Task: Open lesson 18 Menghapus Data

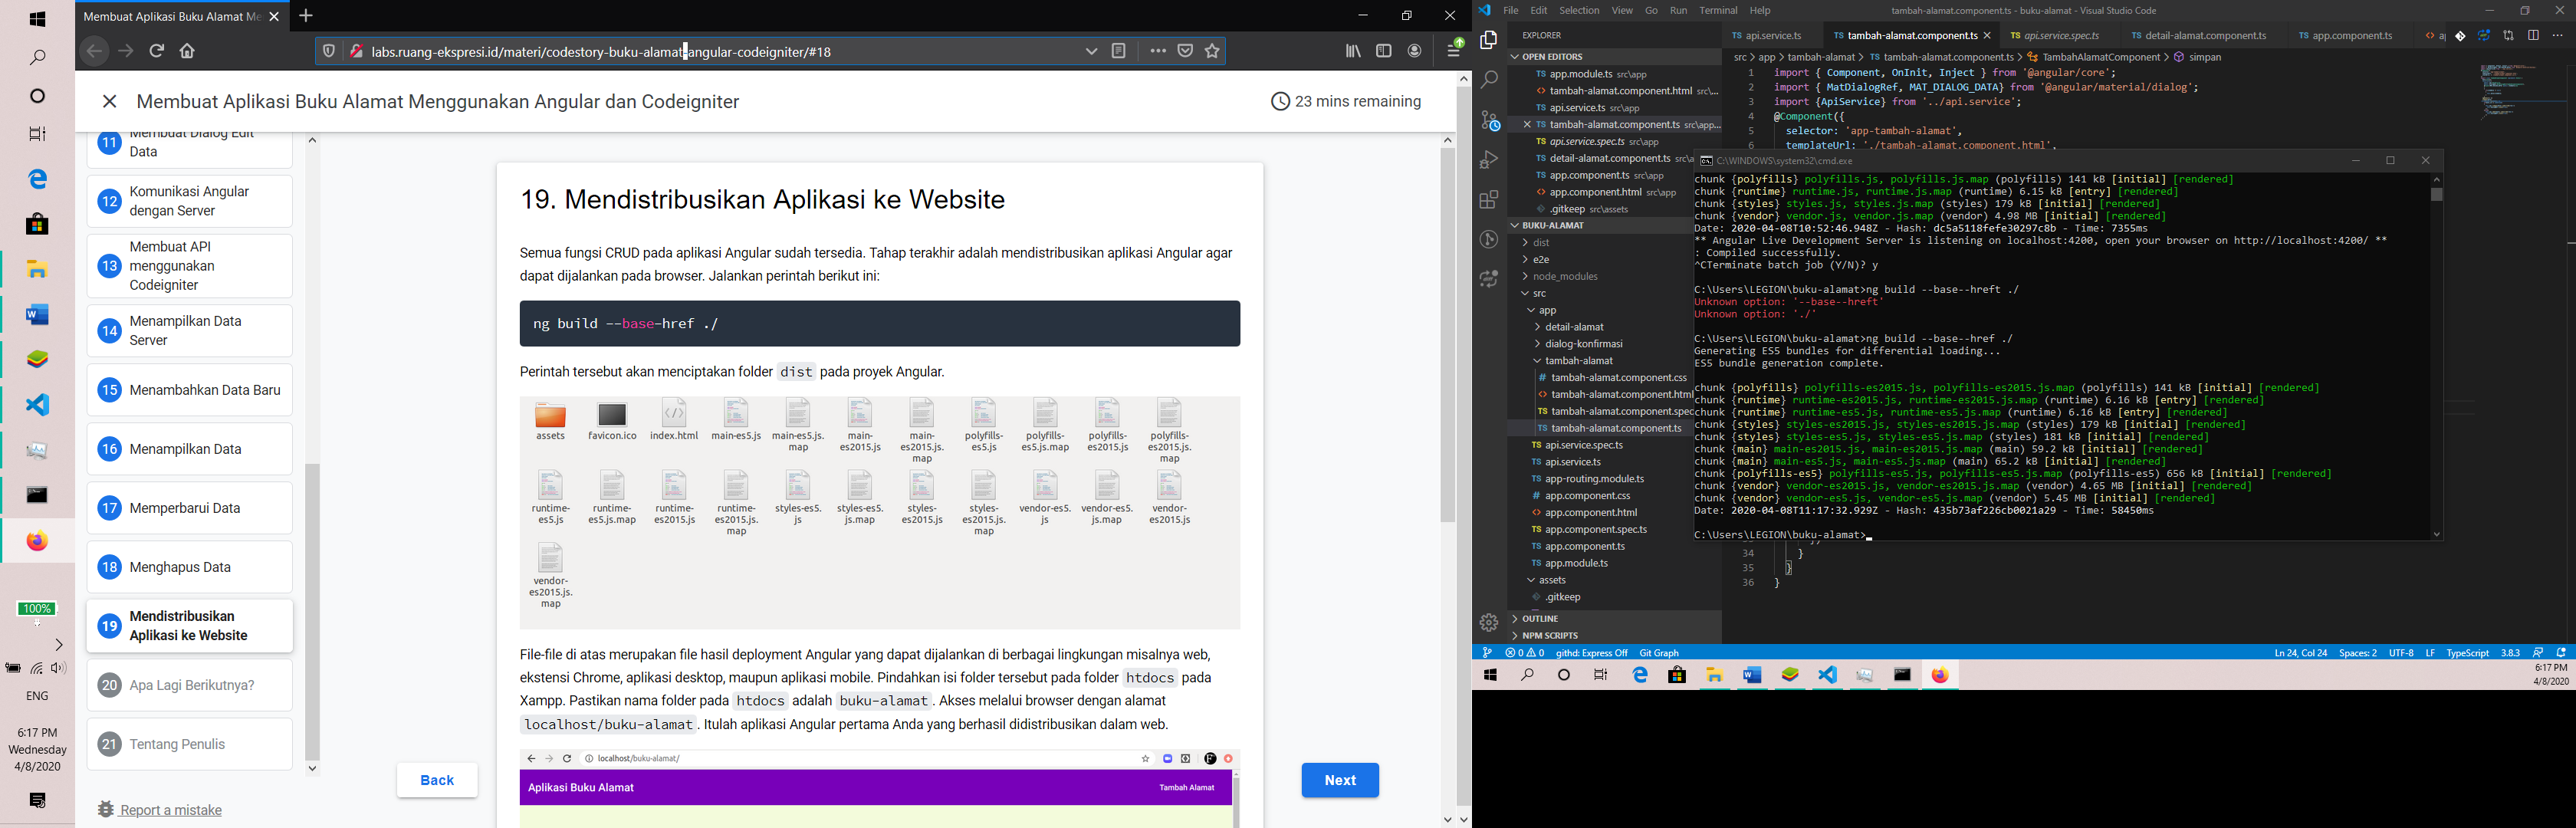Action: tap(190, 567)
